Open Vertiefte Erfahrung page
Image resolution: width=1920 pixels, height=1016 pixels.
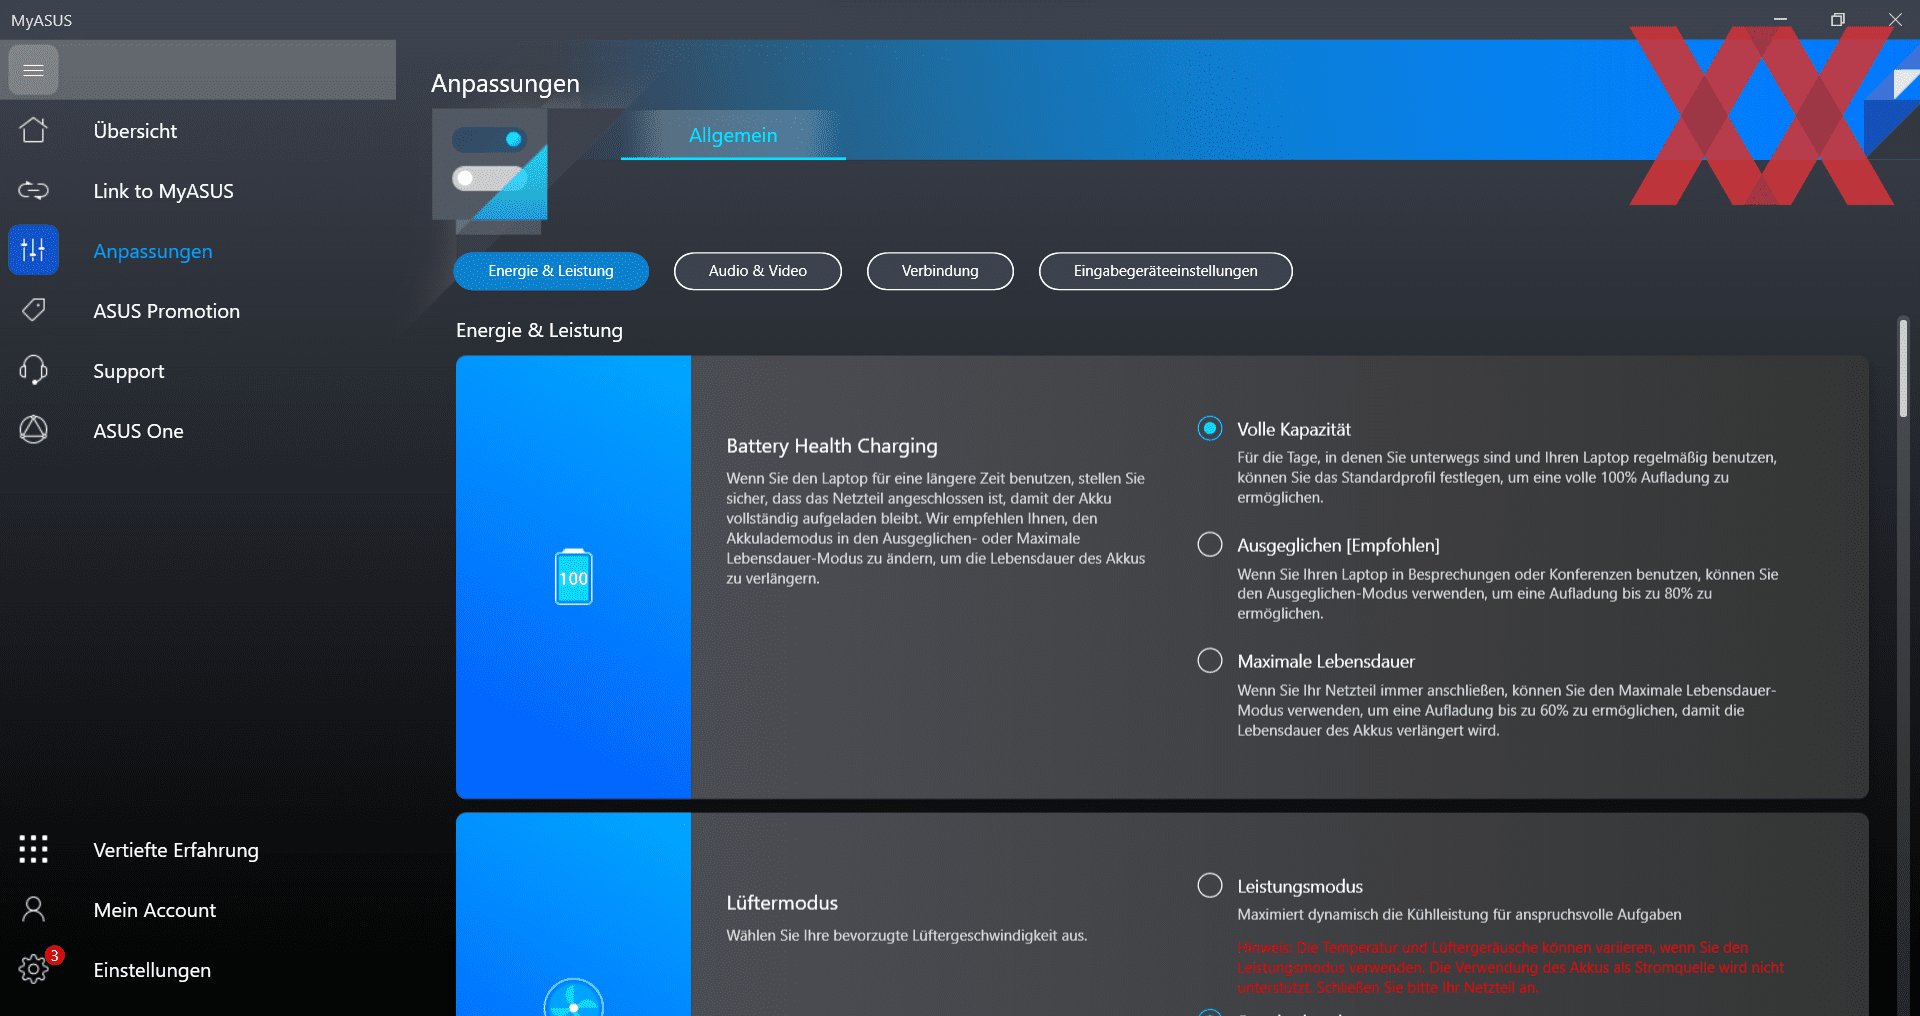(176, 850)
